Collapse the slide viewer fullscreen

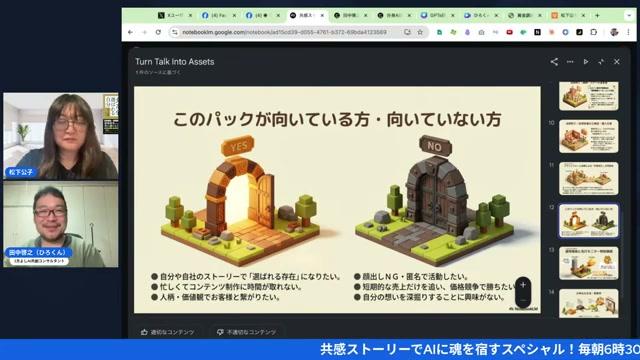tap(601, 62)
